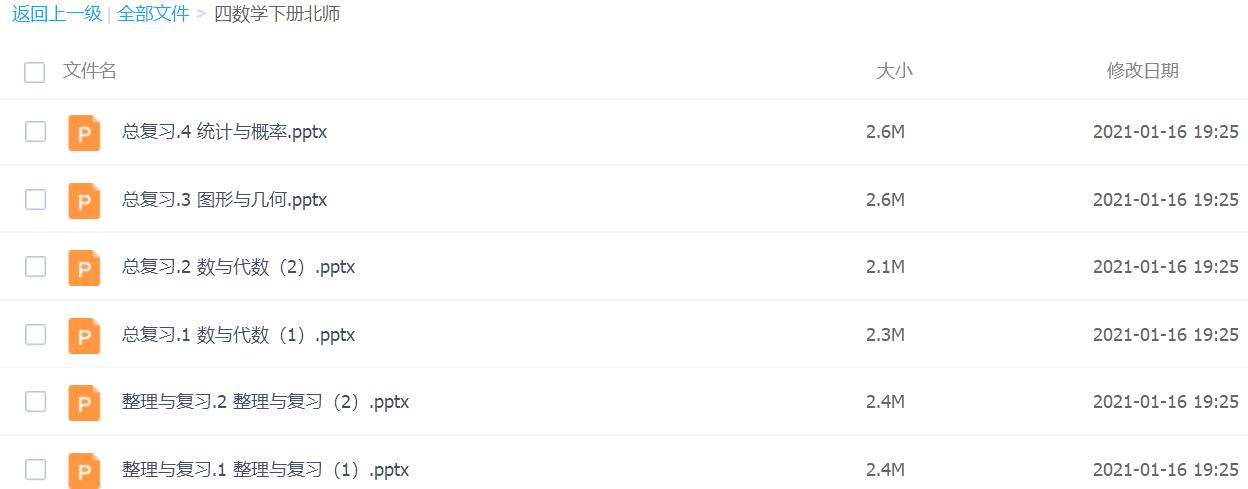The image size is (1248, 489).
Task: Click the pptx icon for 整理与复习.2
Action: tap(84, 402)
